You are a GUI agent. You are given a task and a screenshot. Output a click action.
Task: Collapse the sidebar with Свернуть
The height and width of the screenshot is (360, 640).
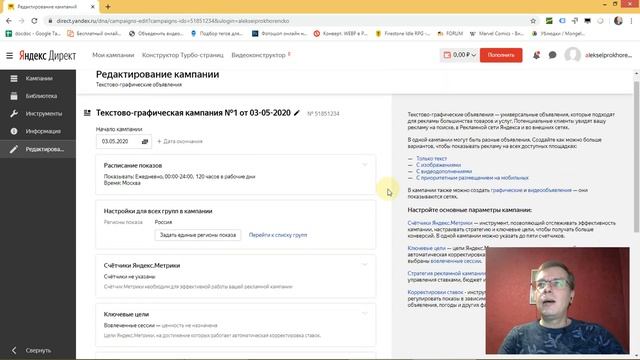pyautogui.click(x=32, y=350)
